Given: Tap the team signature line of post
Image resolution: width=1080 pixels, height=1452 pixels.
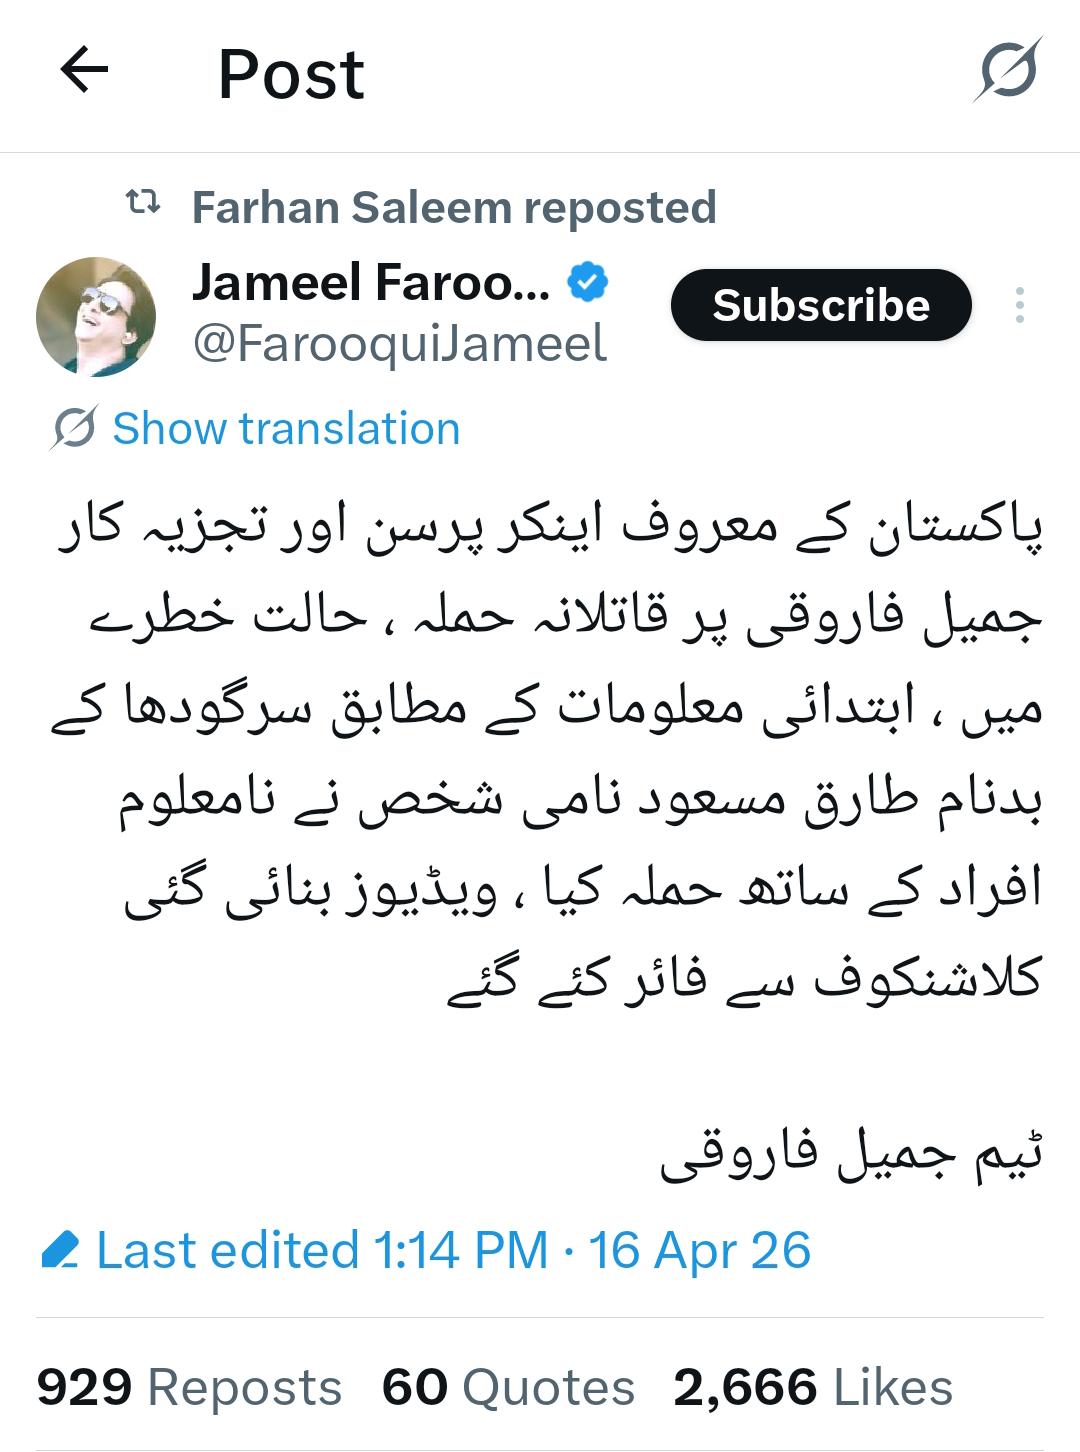Looking at the screenshot, I should 851,1157.
